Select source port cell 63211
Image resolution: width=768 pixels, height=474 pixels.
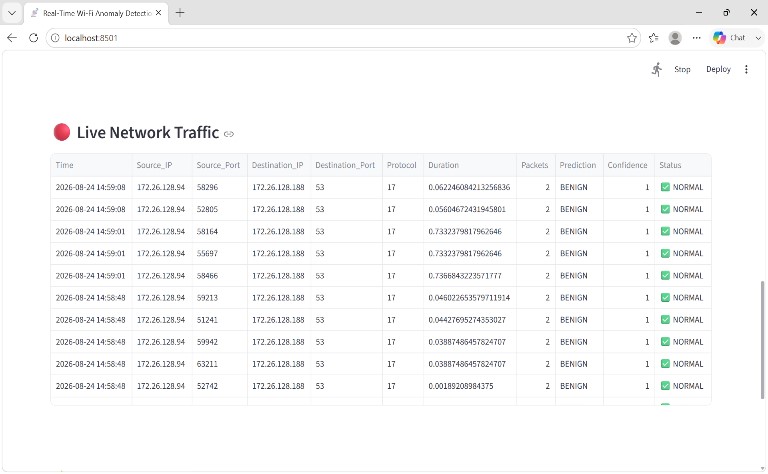click(219, 364)
